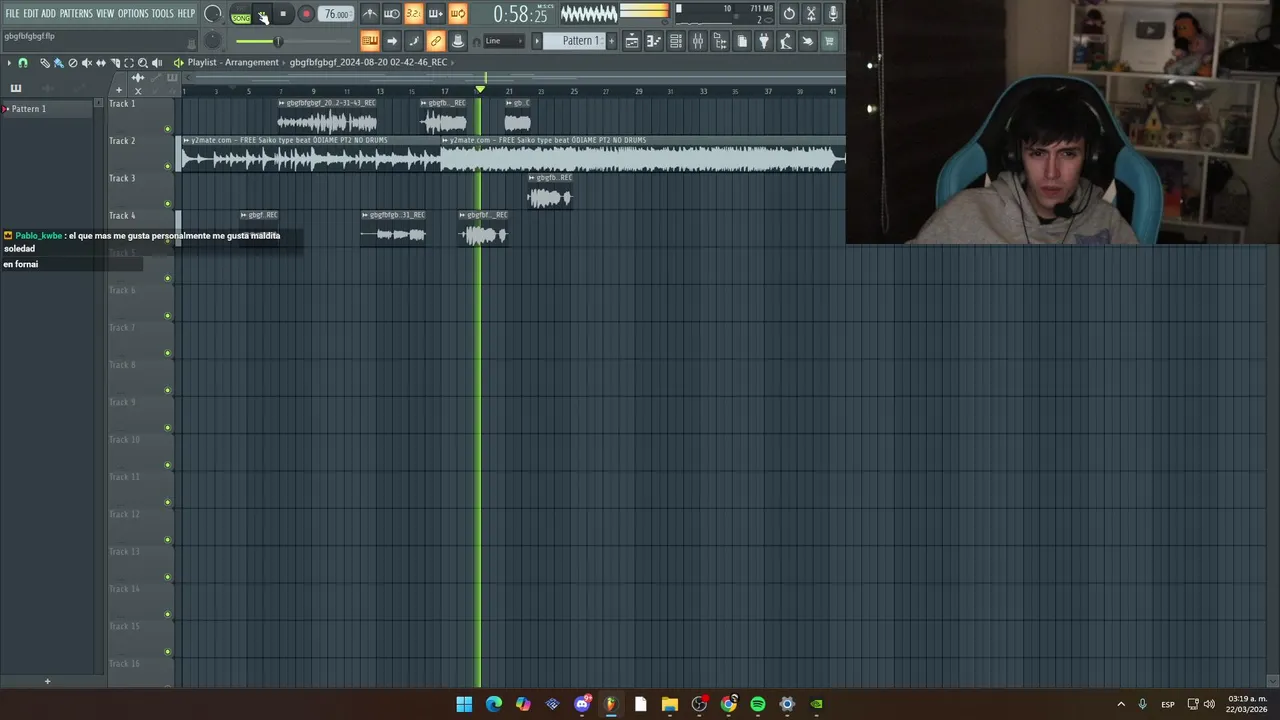
Task: Select the playlist Mute tool
Action: point(86,63)
